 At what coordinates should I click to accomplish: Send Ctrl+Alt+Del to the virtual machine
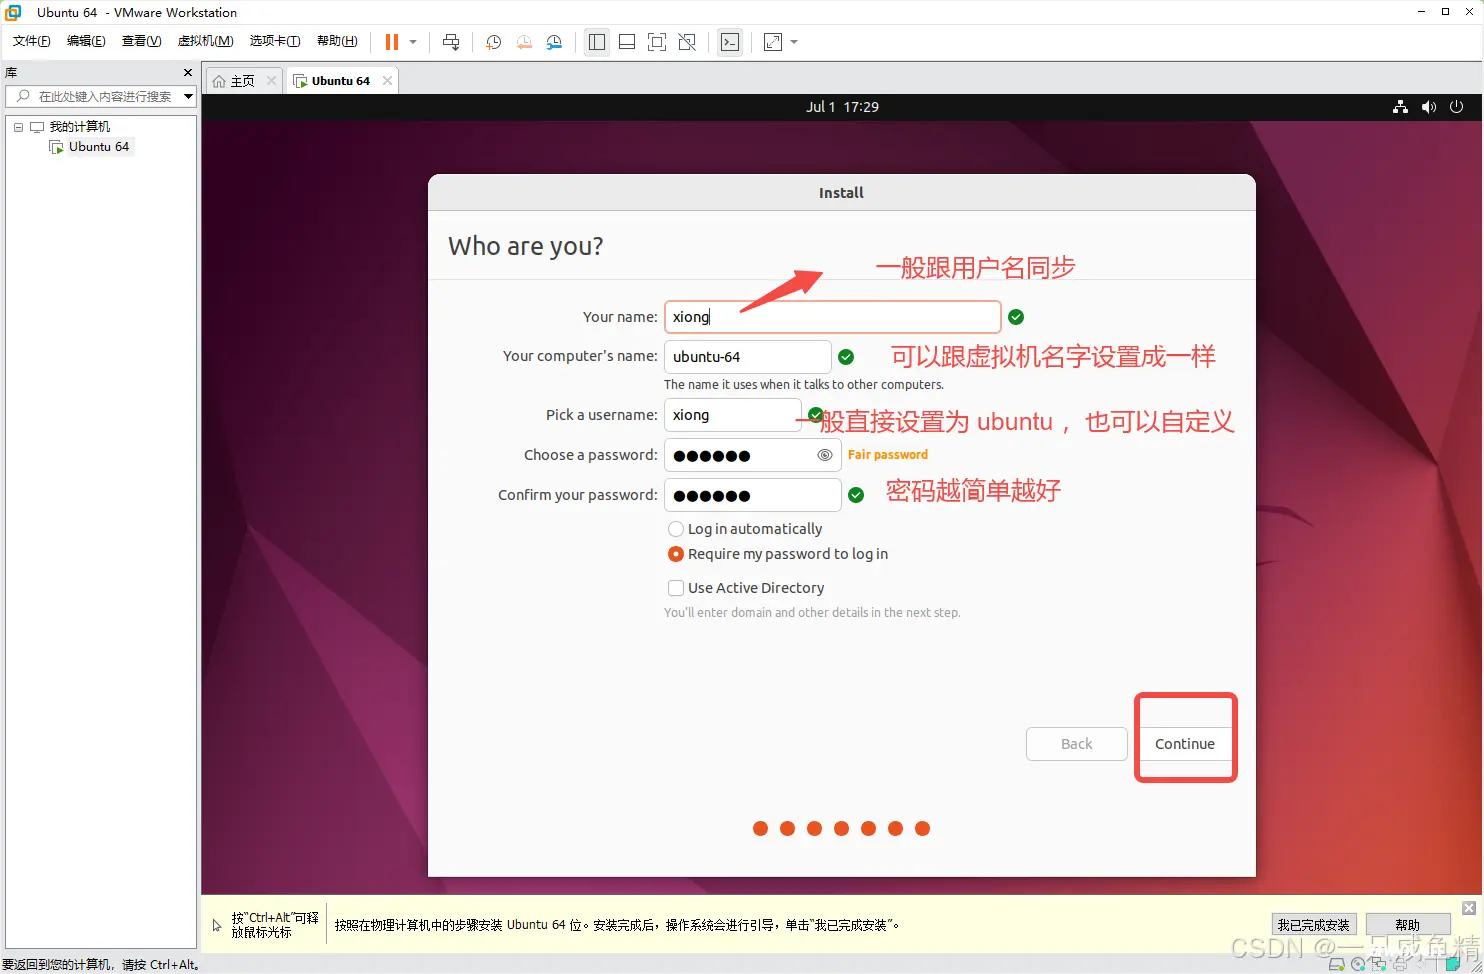point(451,42)
